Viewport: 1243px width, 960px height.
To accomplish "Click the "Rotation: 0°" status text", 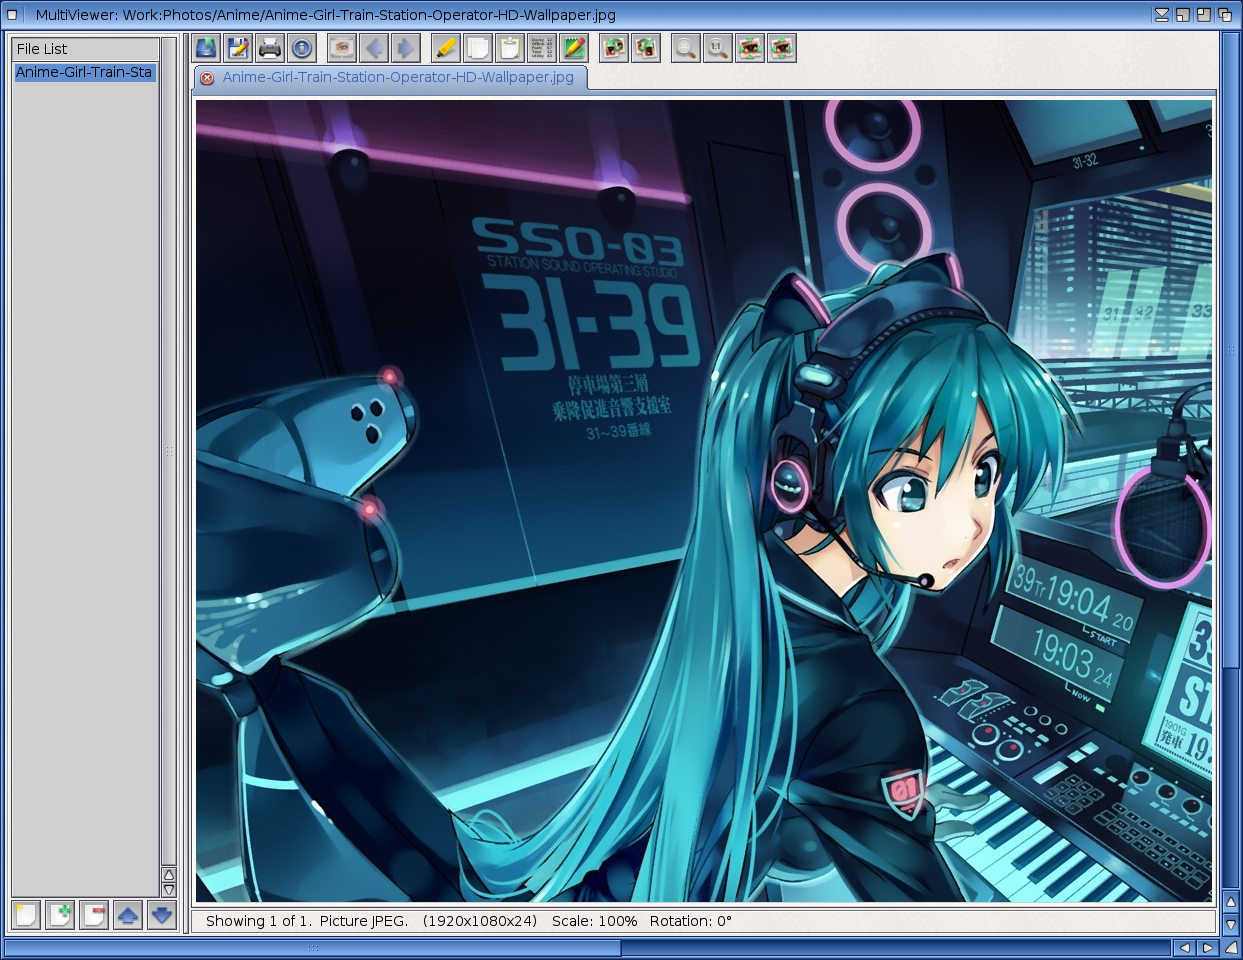I will coord(691,921).
